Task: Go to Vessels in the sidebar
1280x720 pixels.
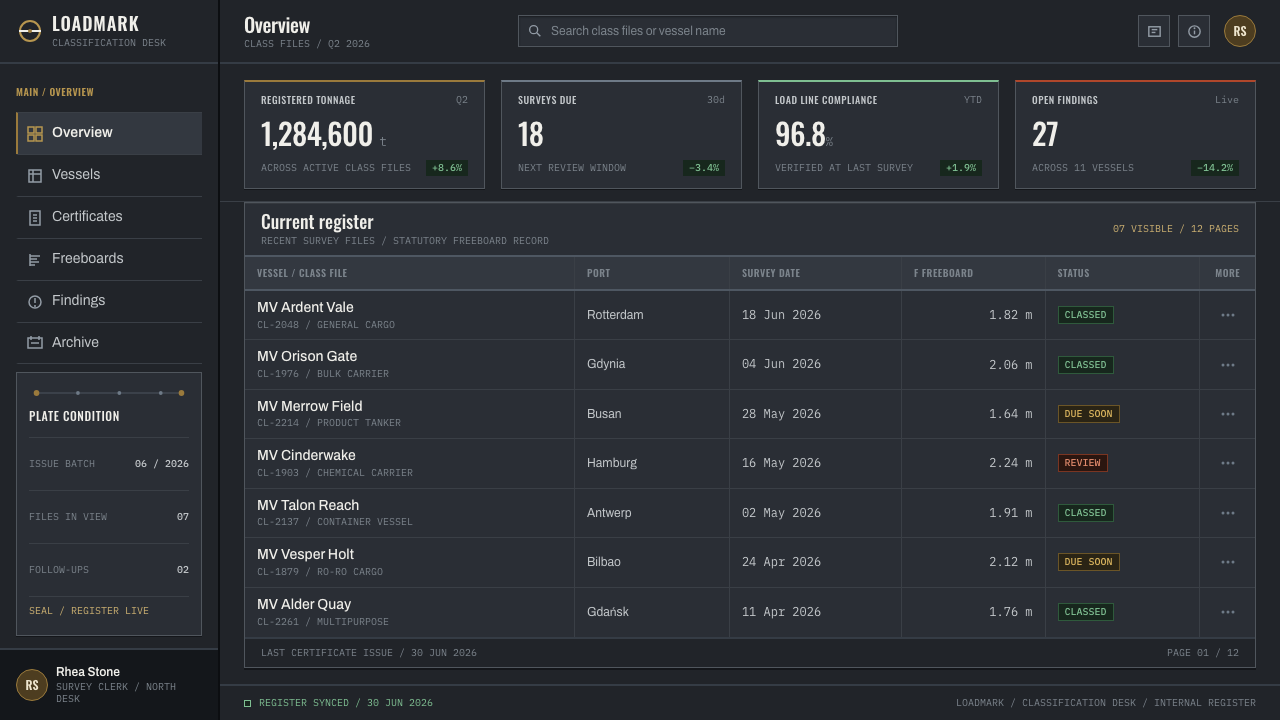Action: click(109, 175)
